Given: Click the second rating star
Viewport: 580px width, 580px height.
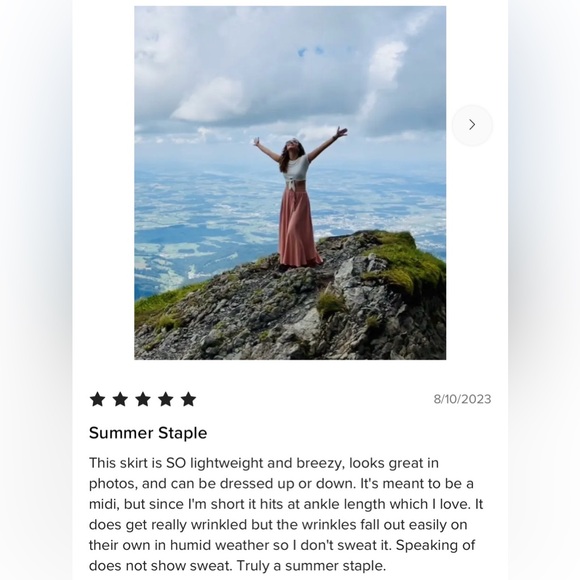Looking at the screenshot, I should click(120, 399).
